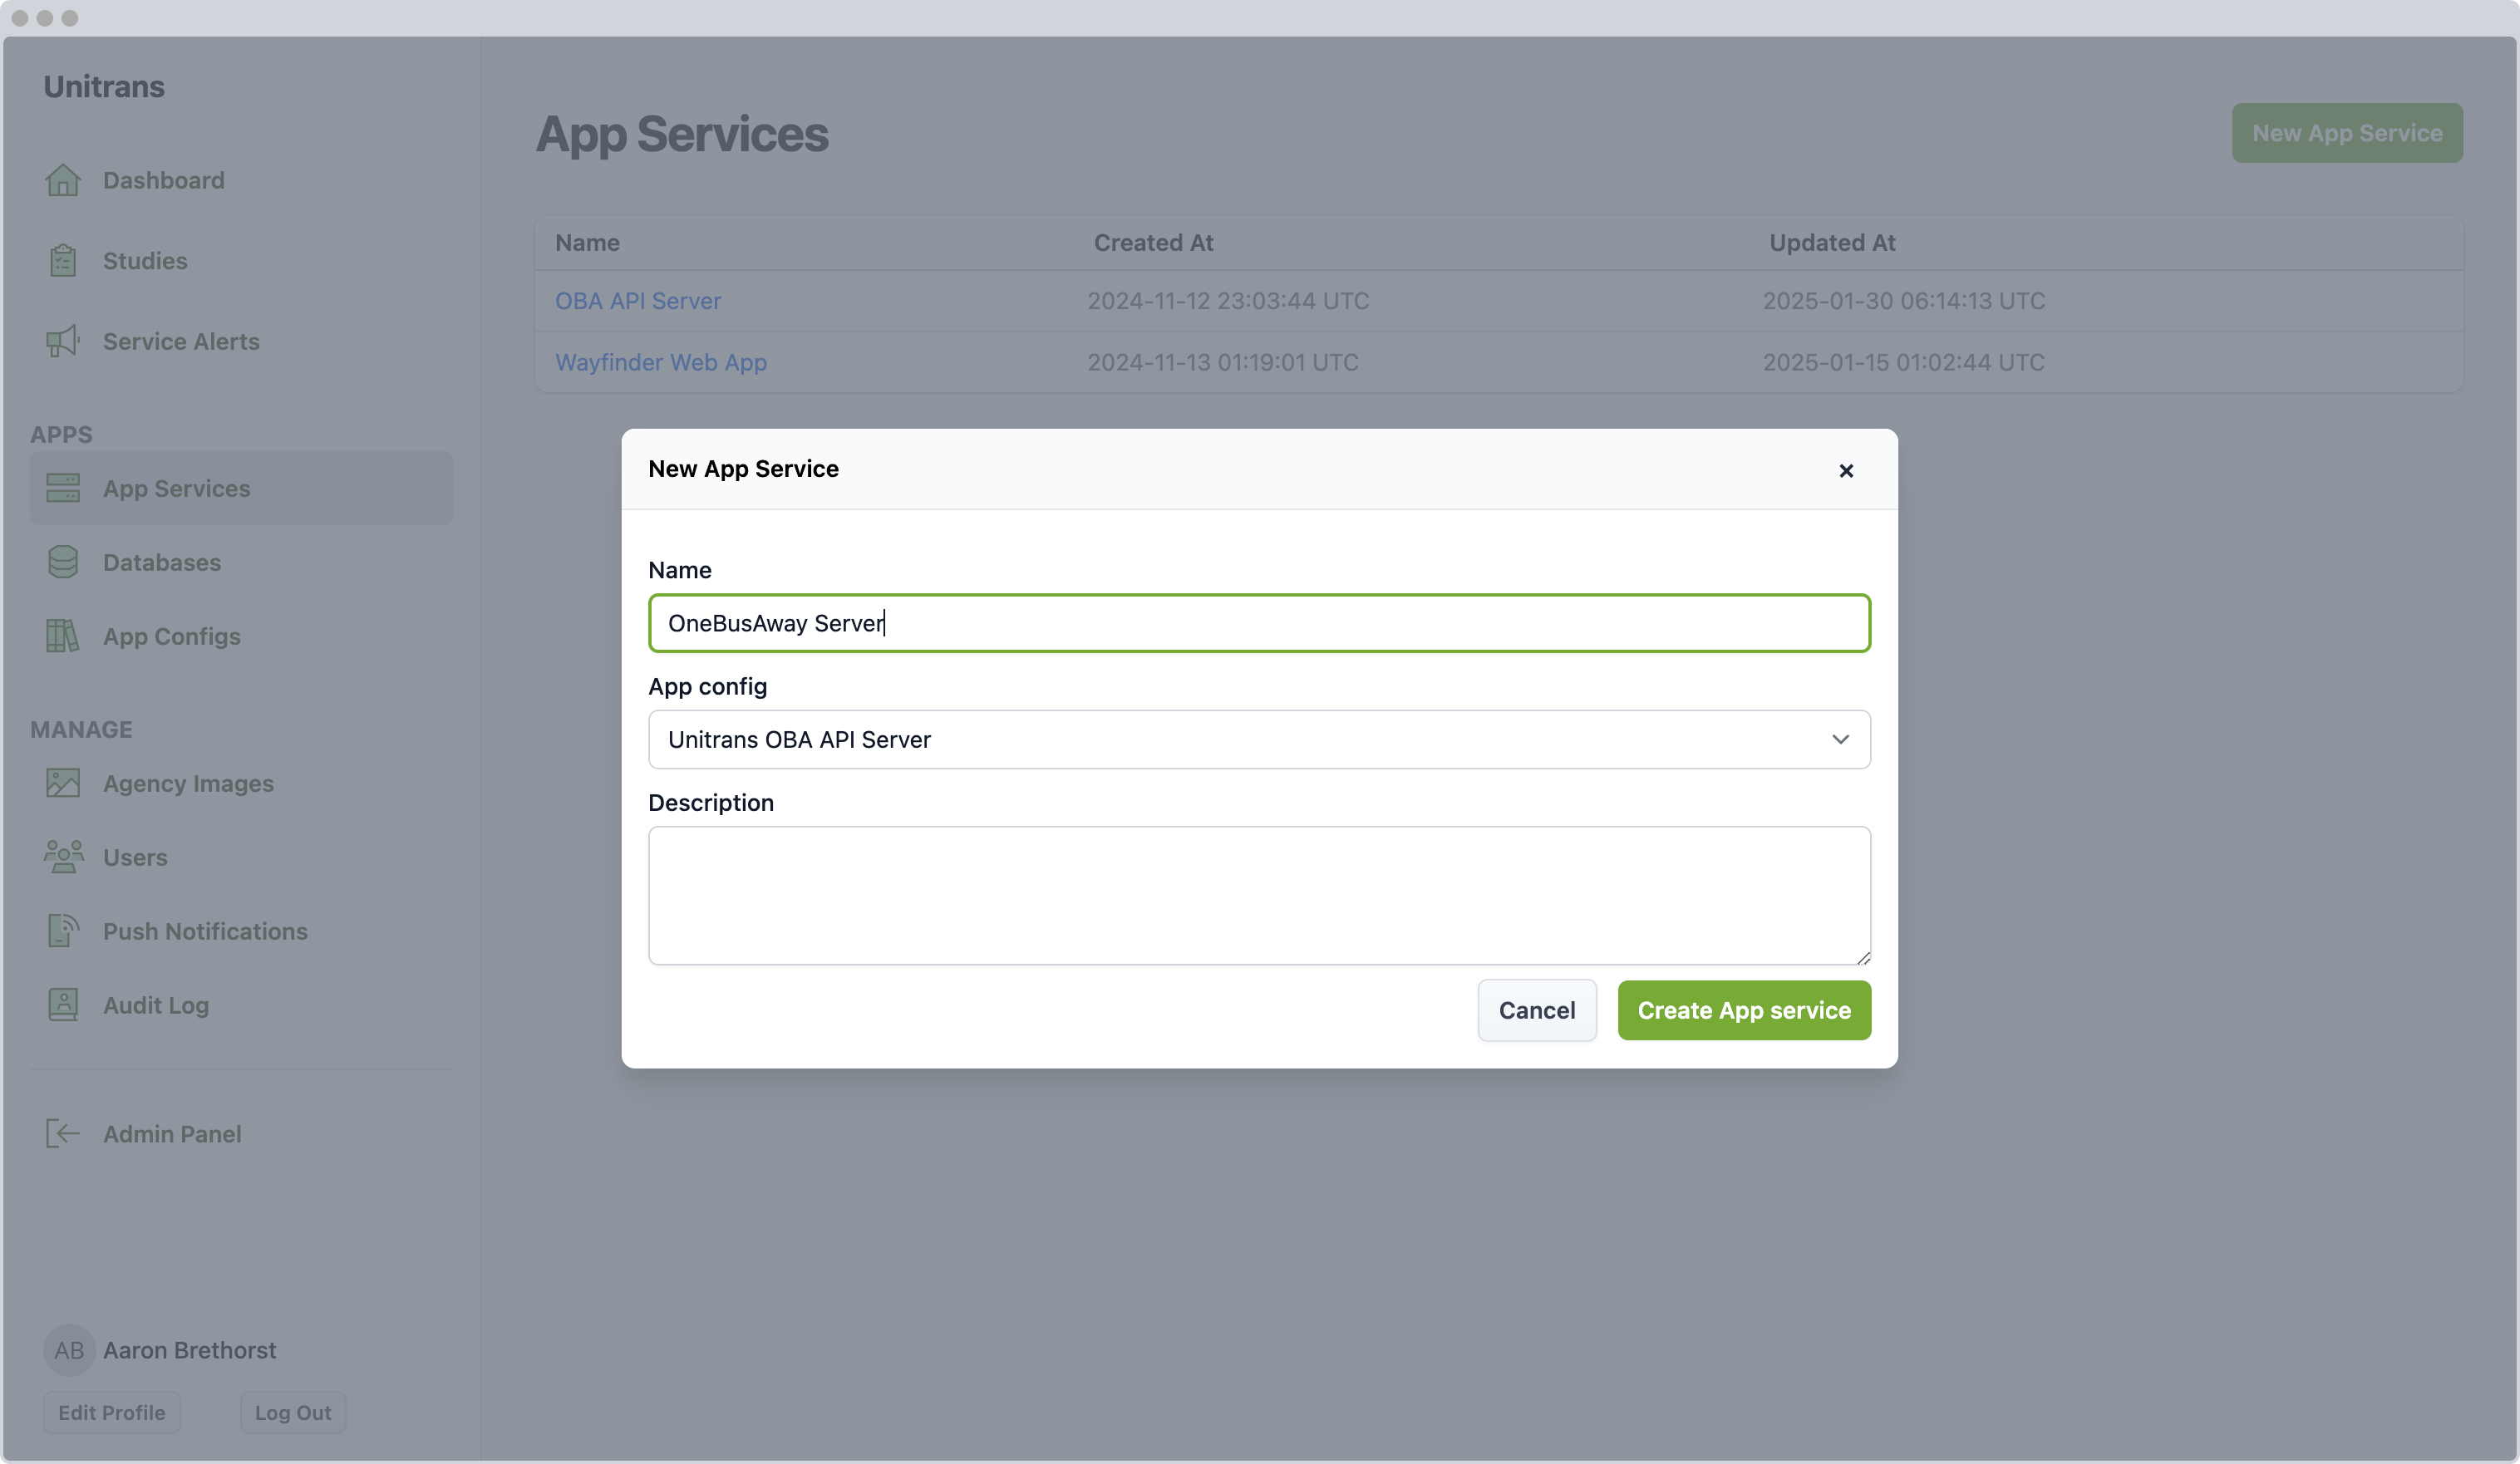Click the Agency Images picture icon
The image size is (2520, 1464).
(63, 783)
